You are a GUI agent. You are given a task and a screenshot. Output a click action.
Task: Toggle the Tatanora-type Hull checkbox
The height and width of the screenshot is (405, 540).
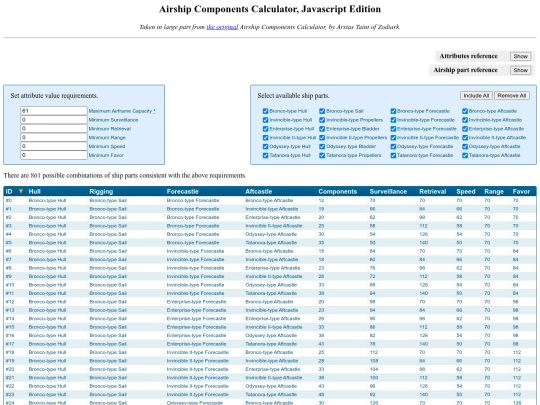click(265, 155)
